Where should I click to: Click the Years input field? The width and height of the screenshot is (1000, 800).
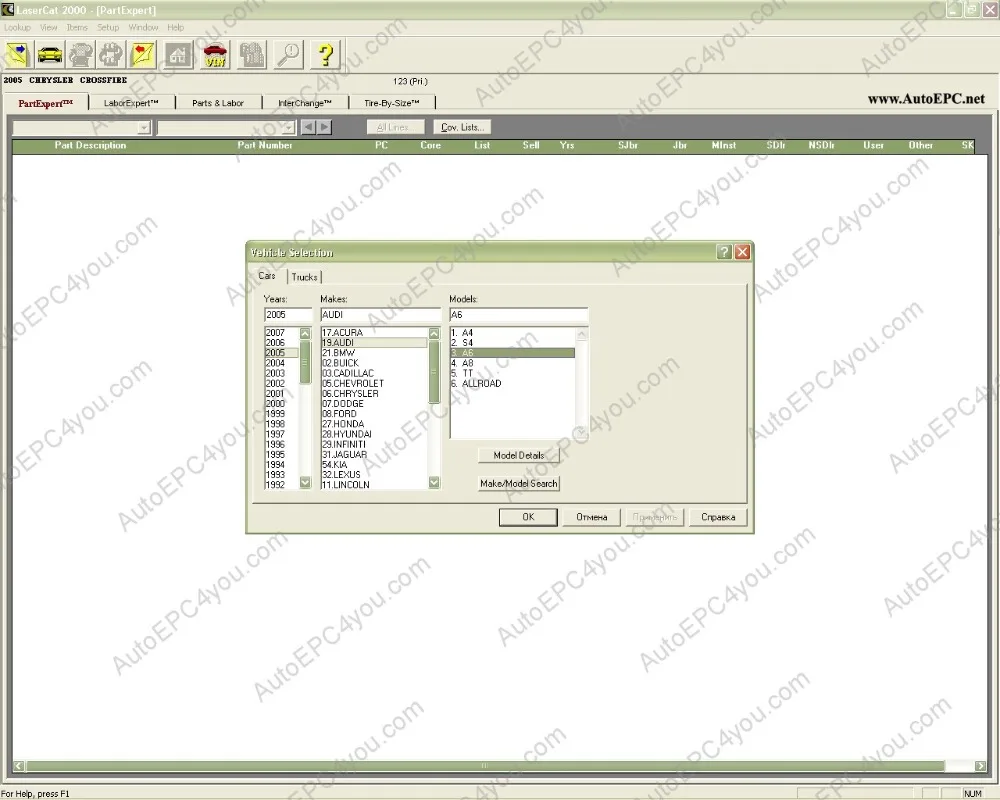(288, 315)
